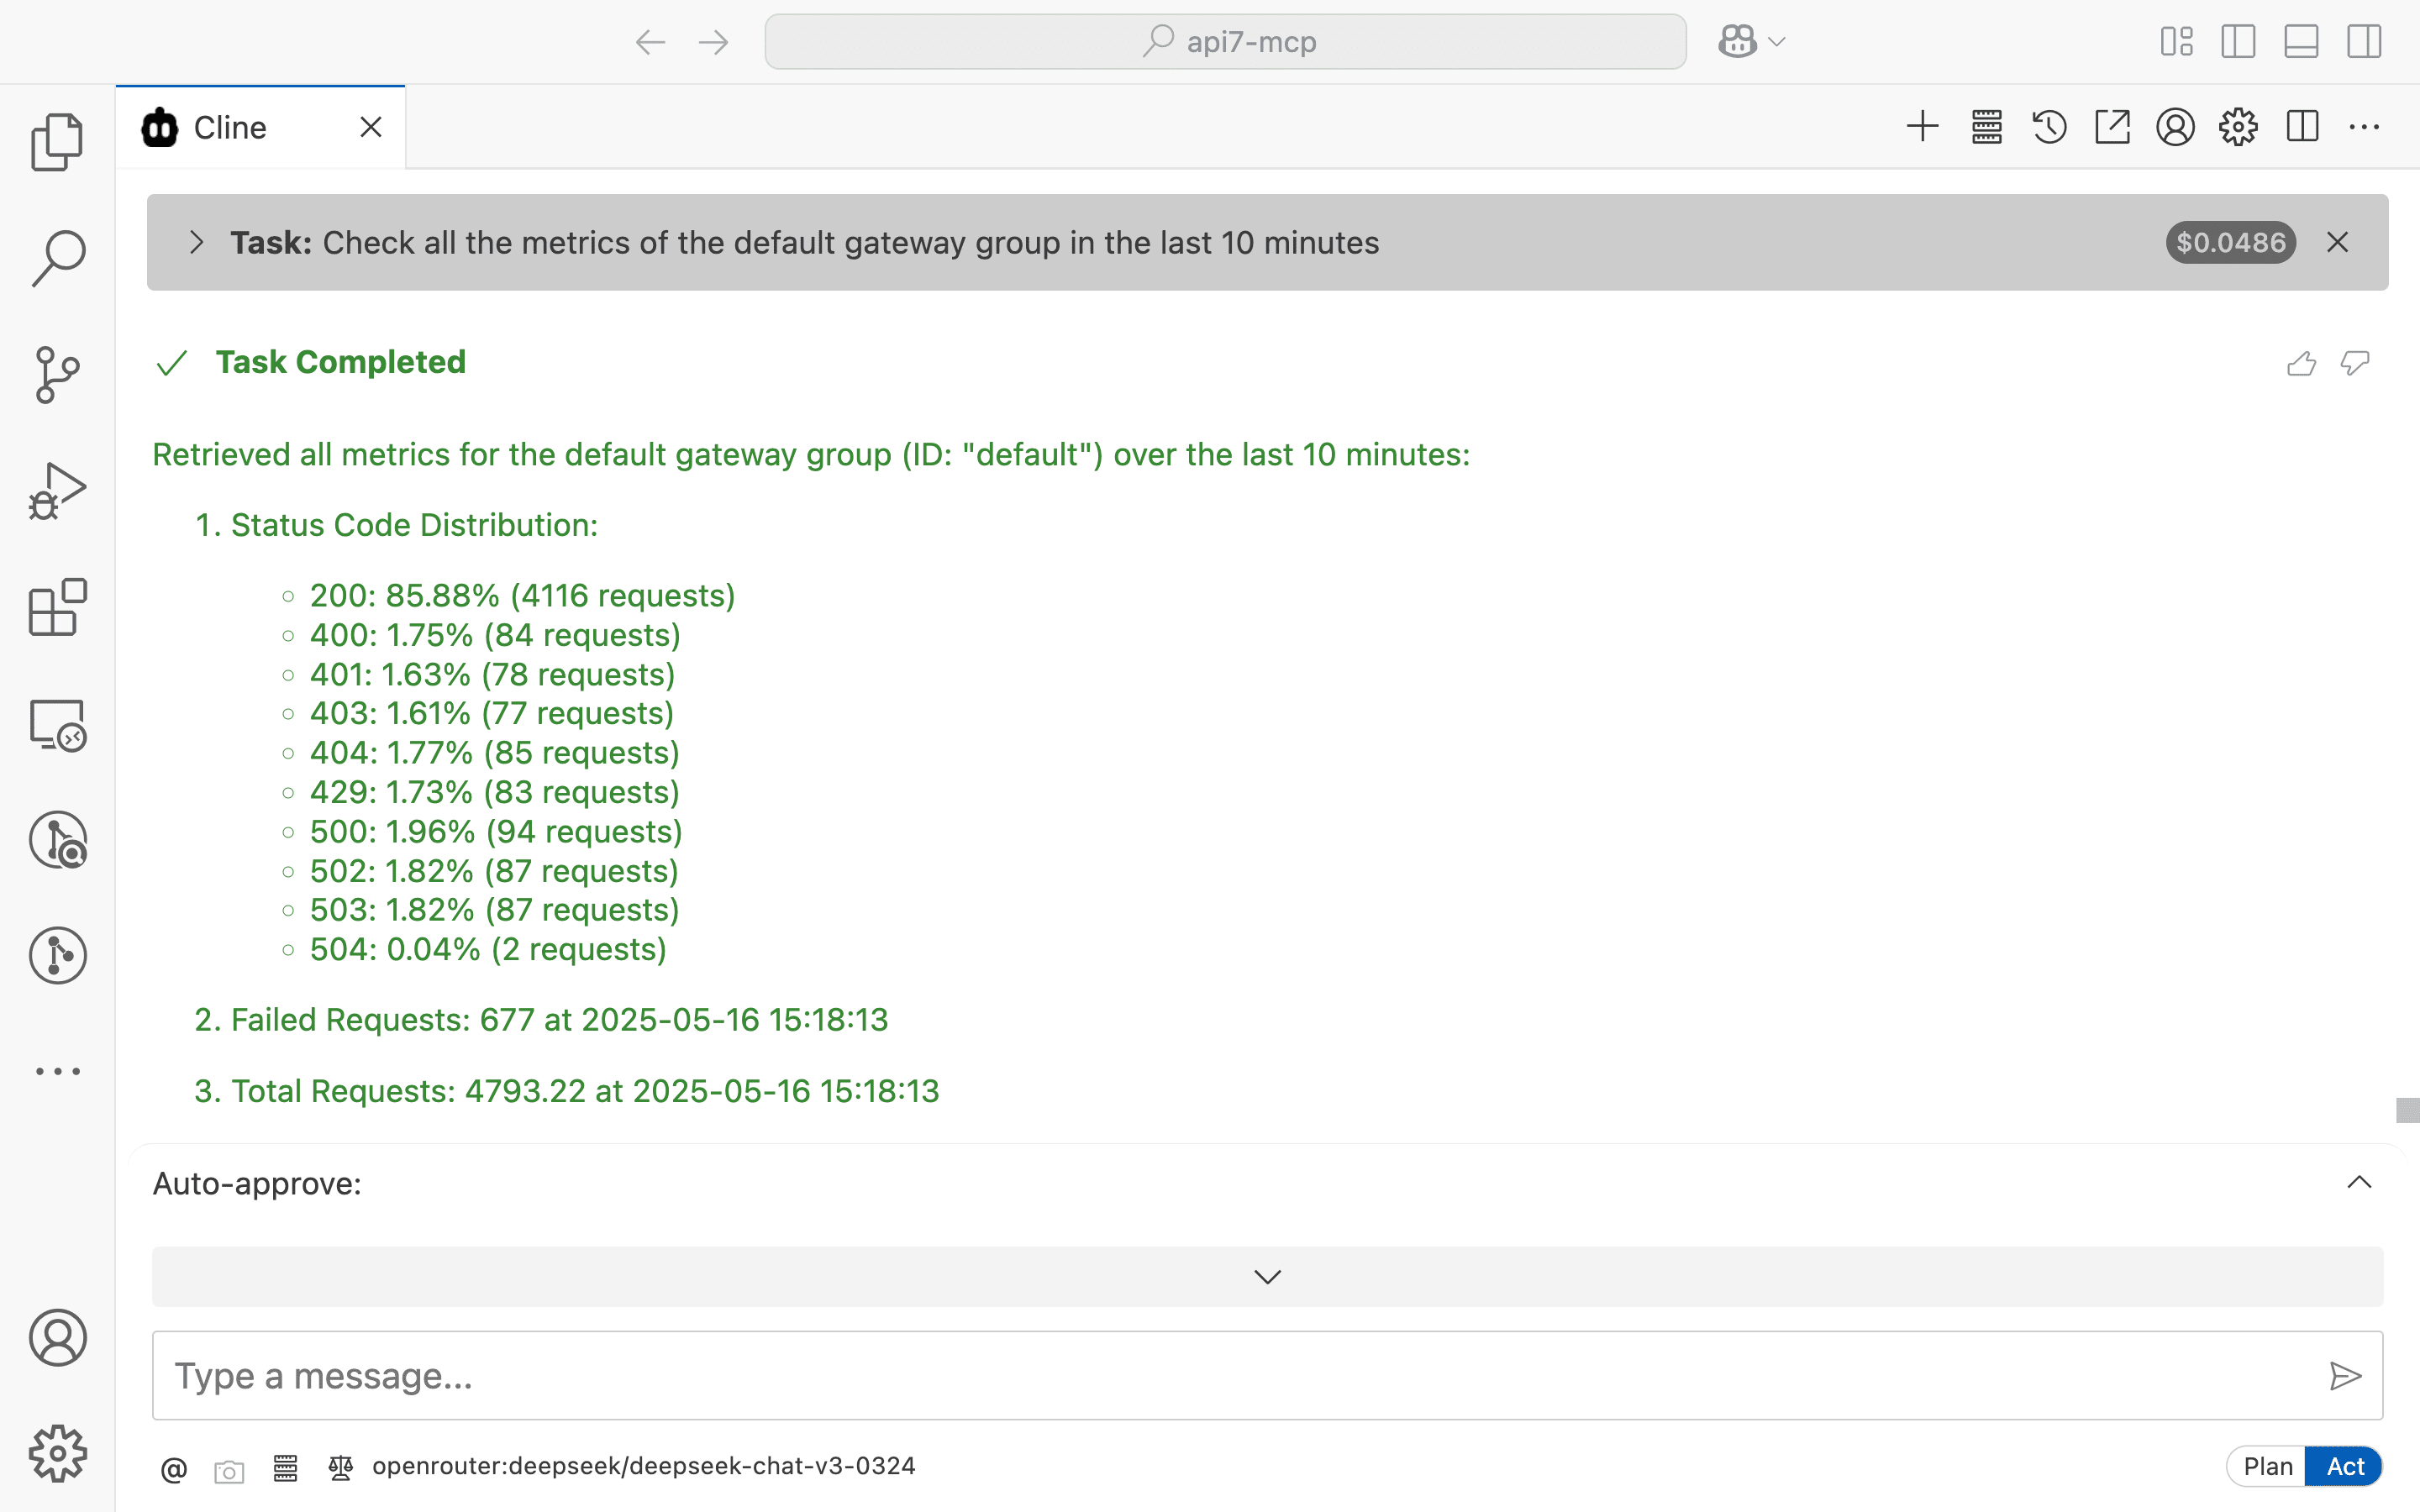This screenshot has height=1512, width=2420.
Task: Open the Accounts menu in the activity bar
Action: point(57,1338)
